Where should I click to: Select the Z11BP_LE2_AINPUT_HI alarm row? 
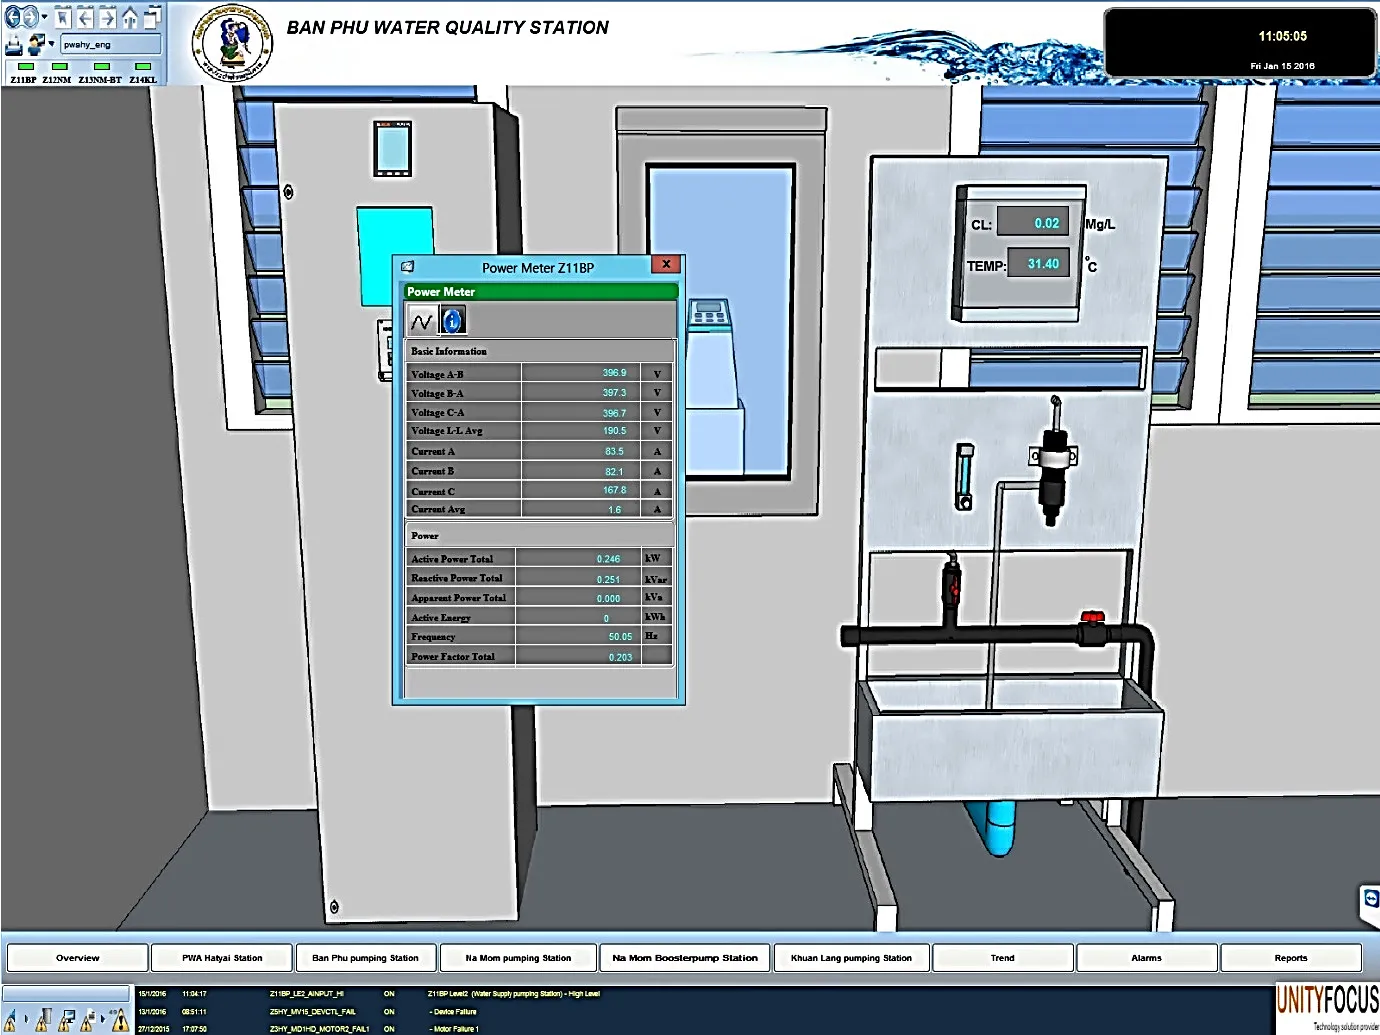(703, 994)
